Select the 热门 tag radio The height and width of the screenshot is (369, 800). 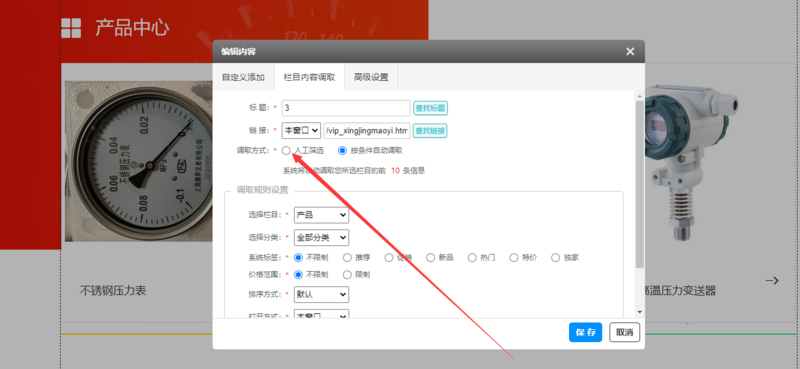[x=472, y=258]
